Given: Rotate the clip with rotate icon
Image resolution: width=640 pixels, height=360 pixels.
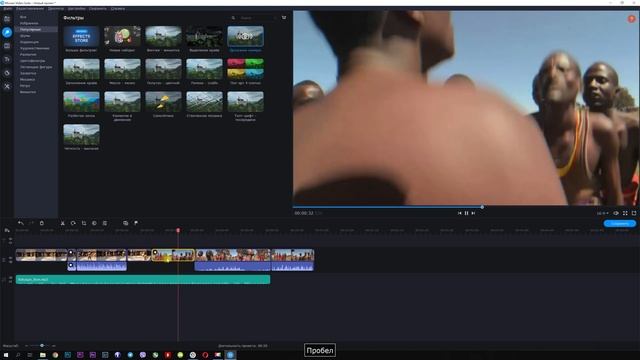Looking at the screenshot, I should 73,223.
